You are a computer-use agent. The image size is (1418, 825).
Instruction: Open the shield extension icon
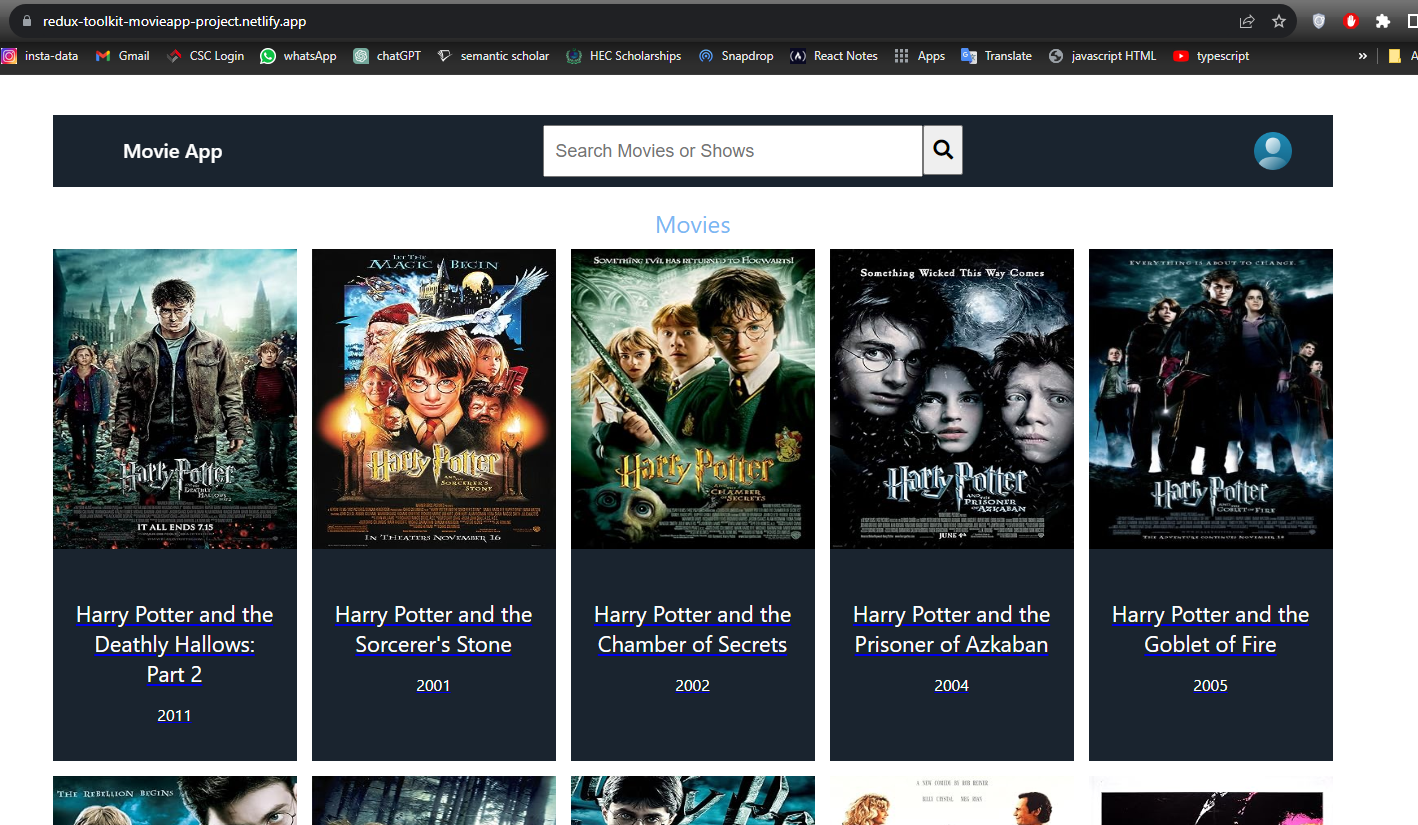click(x=1319, y=21)
